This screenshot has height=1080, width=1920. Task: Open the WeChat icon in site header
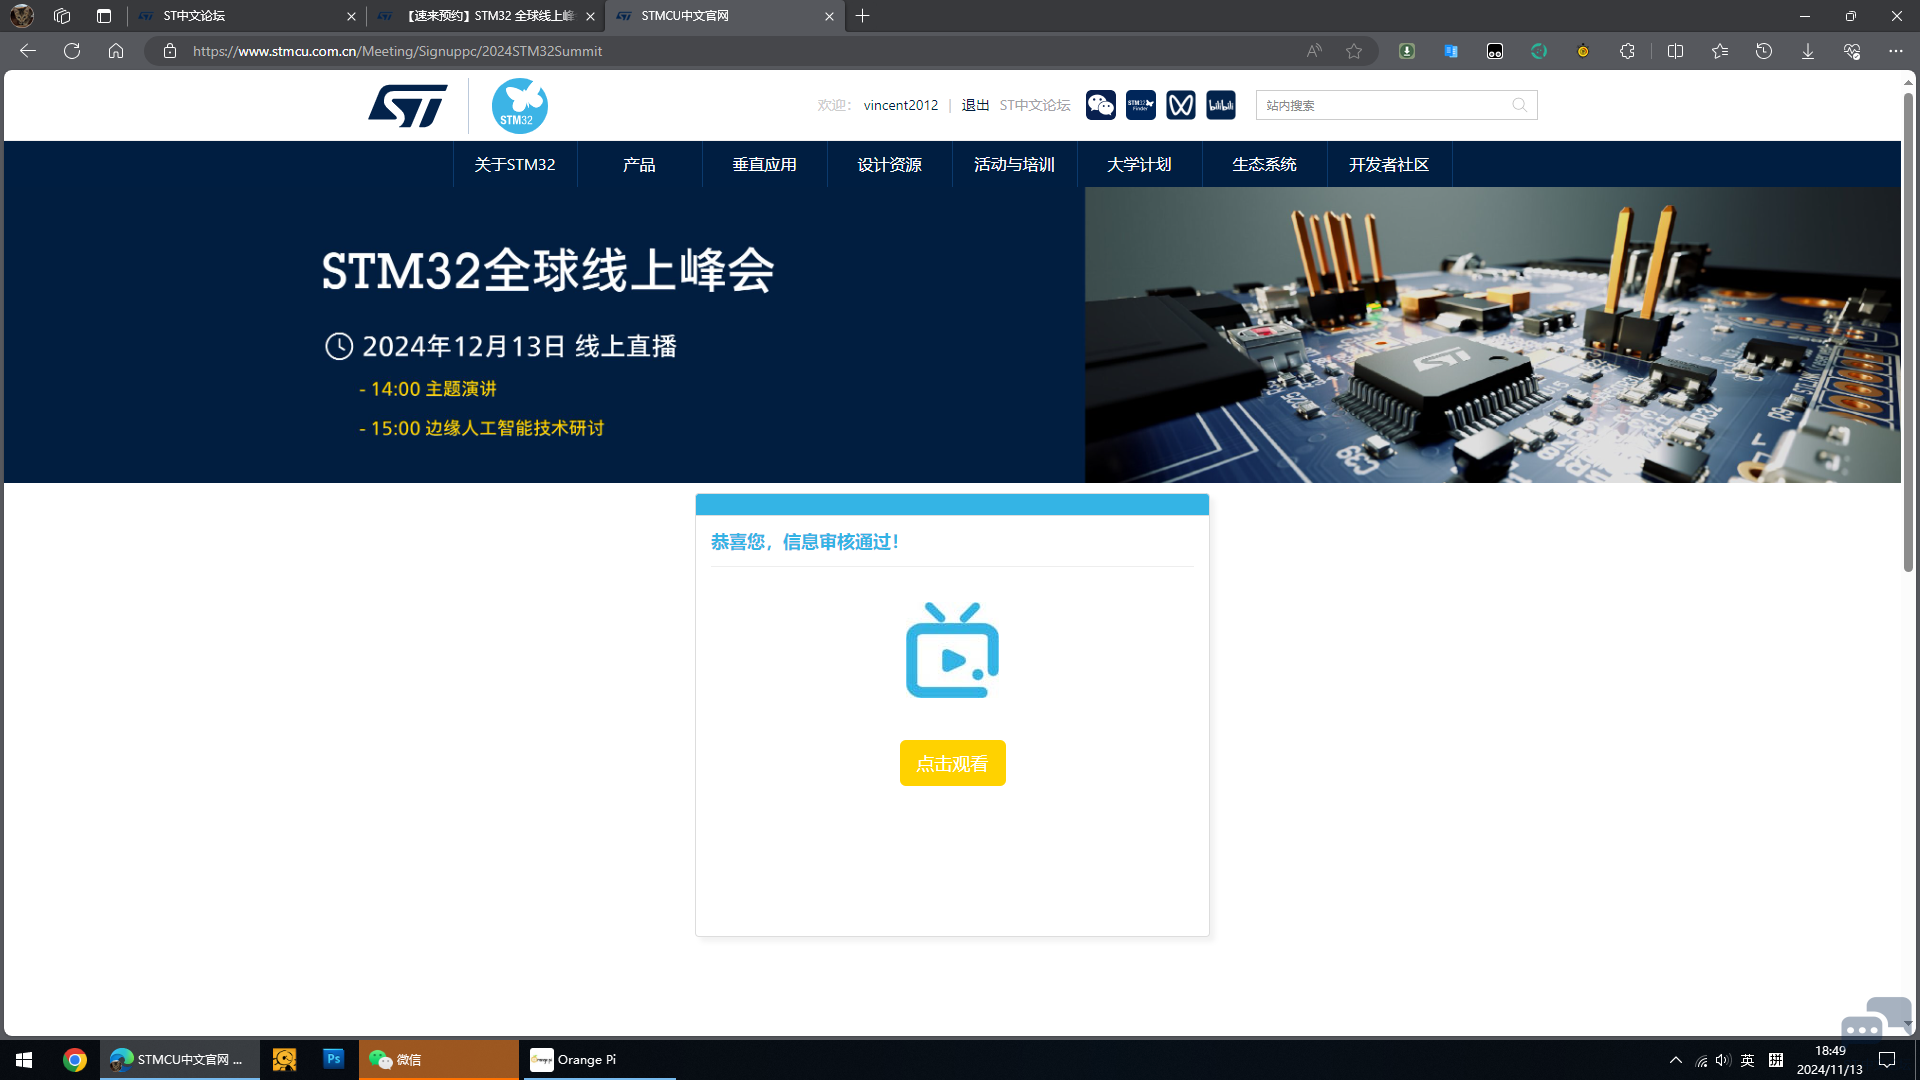(1101, 105)
